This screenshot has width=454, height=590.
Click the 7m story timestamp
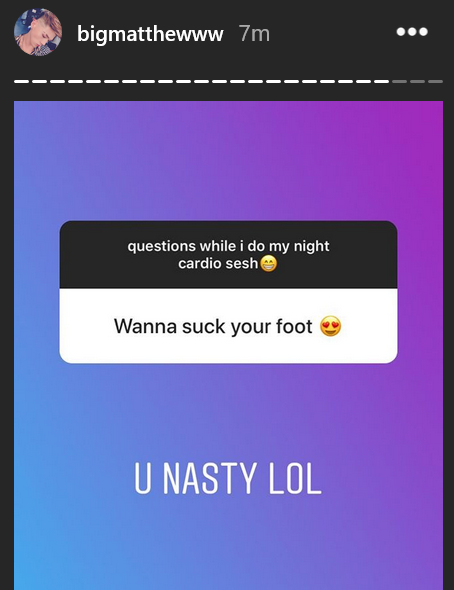(254, 34)
